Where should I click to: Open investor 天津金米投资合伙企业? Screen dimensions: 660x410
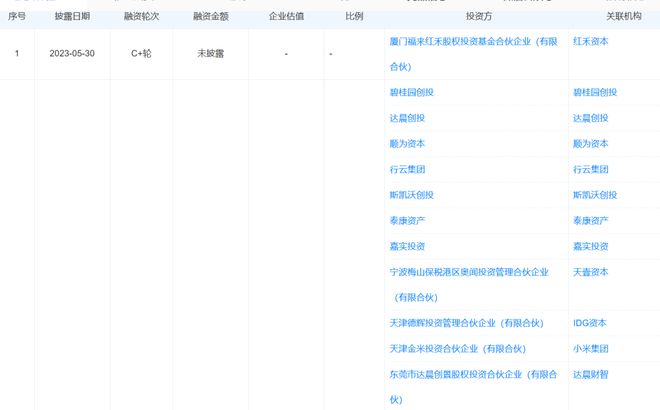[x=458, y=349]
